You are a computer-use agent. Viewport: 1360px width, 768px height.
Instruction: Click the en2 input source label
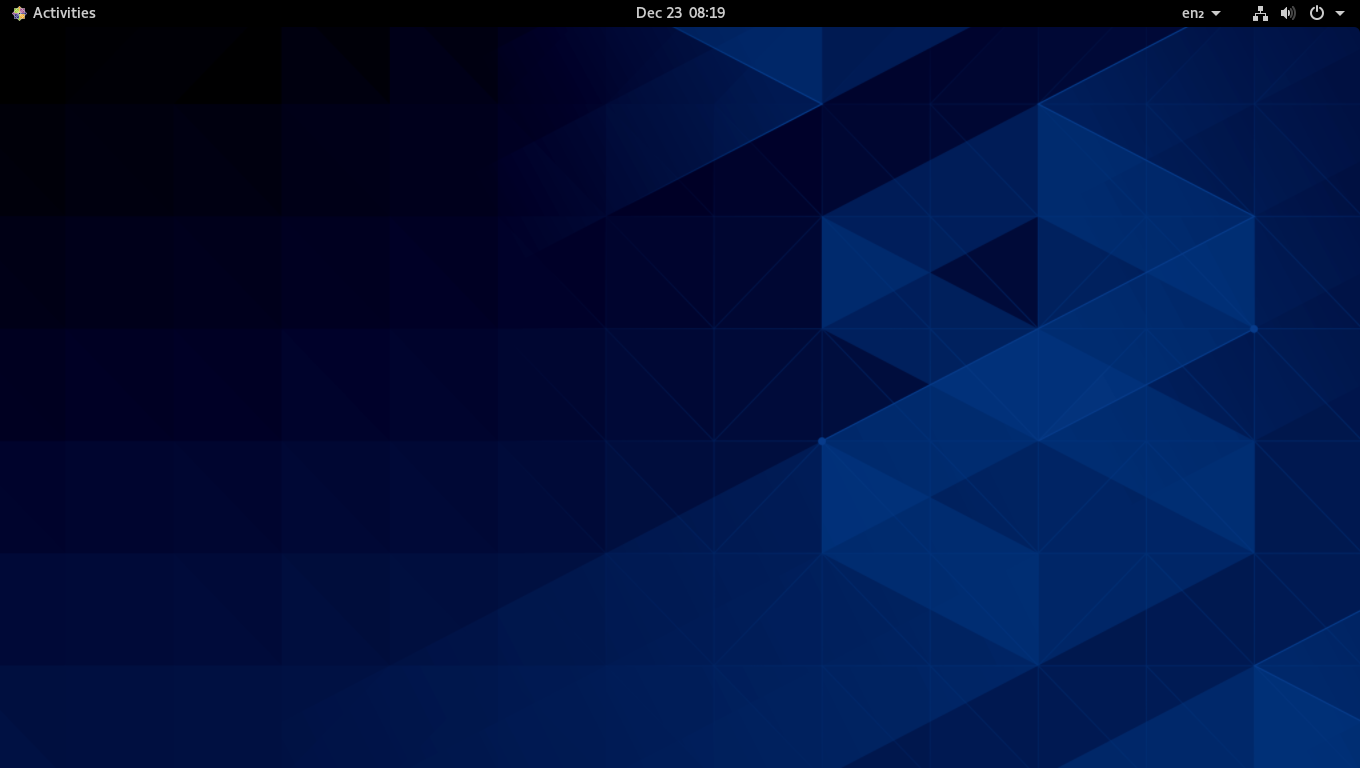pyautogui.click(x=1192, y=13)
